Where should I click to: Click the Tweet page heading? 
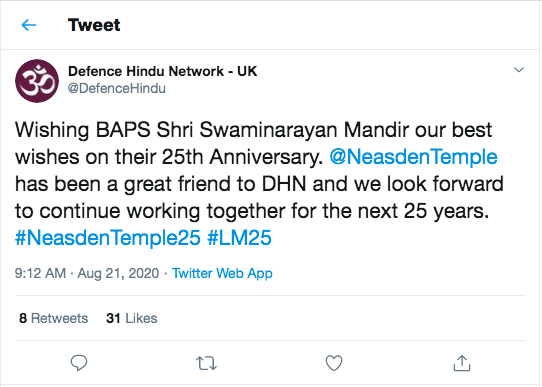(x=94, y=25)
